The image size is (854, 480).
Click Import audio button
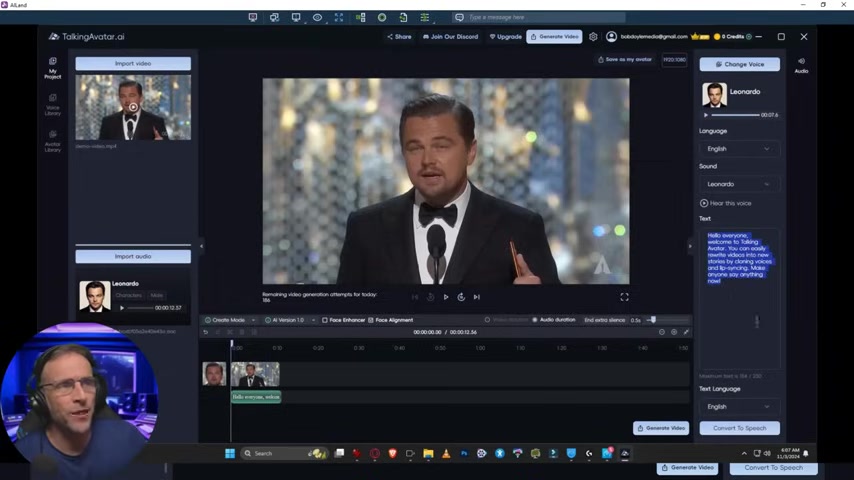[x=133, y=257]
